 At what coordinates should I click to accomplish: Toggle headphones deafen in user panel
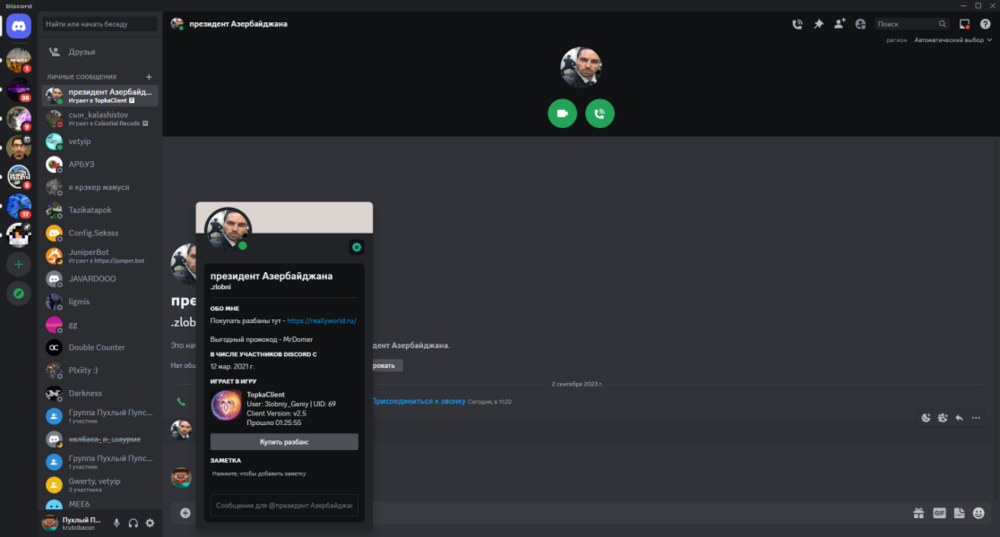point(133,523)
